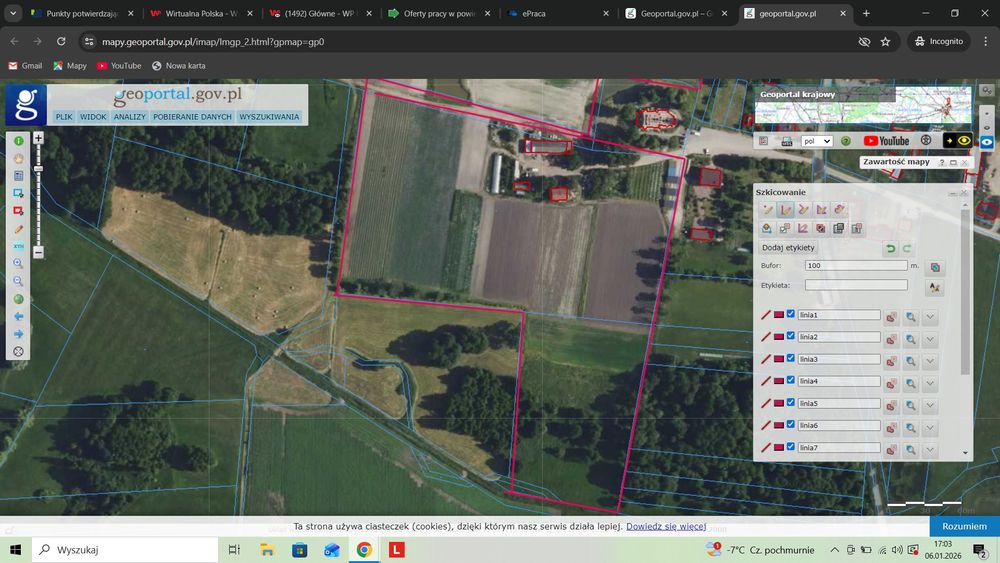Expand options for linia7
The image size is (1000, 563).
coord(930,450)
